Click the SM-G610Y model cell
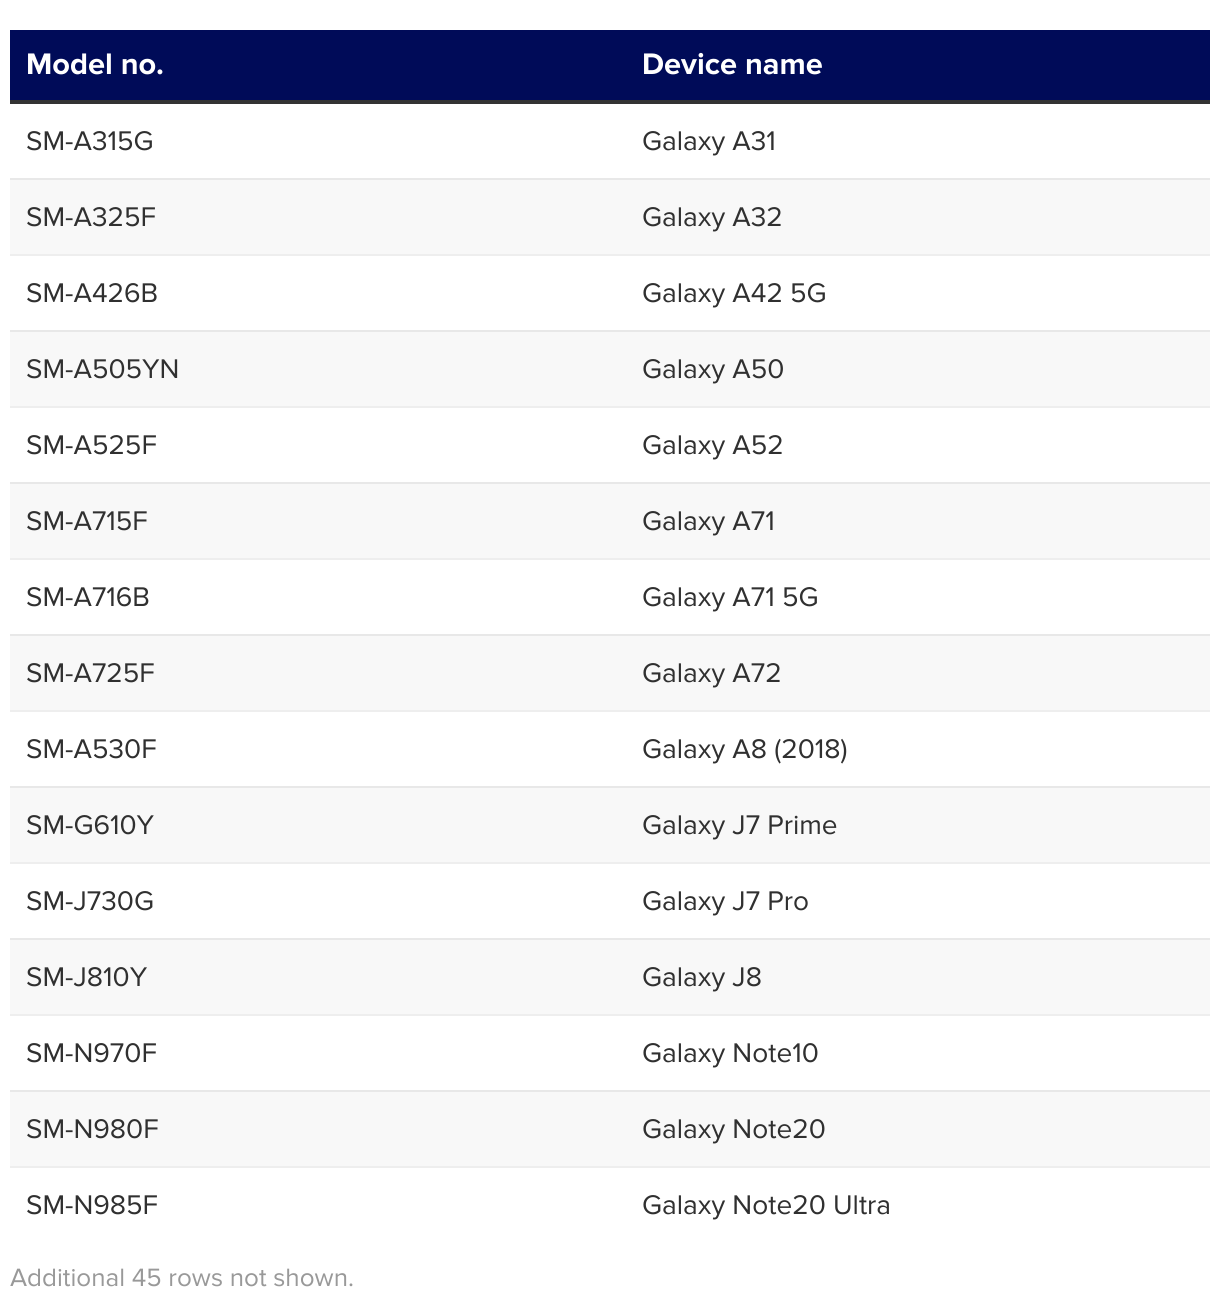 [90, 825]
